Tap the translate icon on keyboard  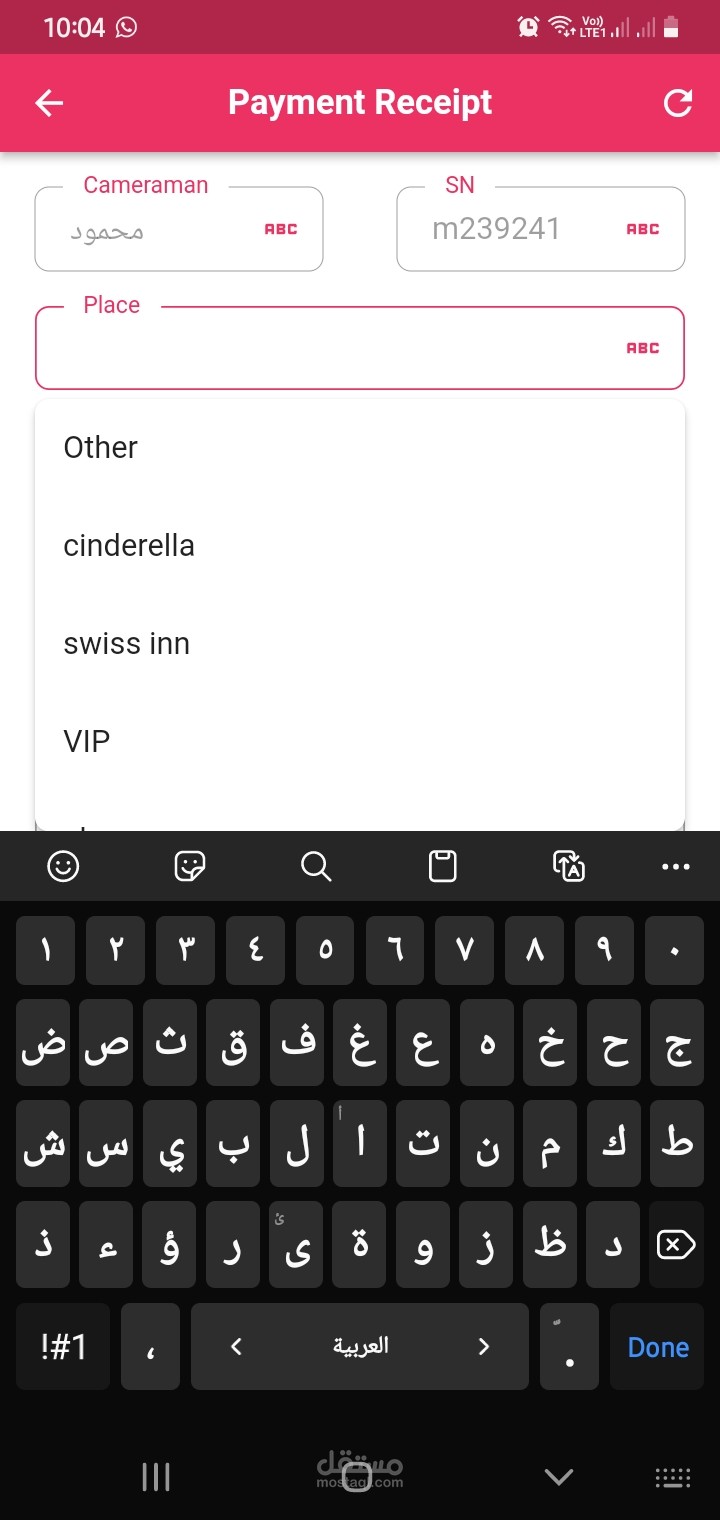point(569,866)
